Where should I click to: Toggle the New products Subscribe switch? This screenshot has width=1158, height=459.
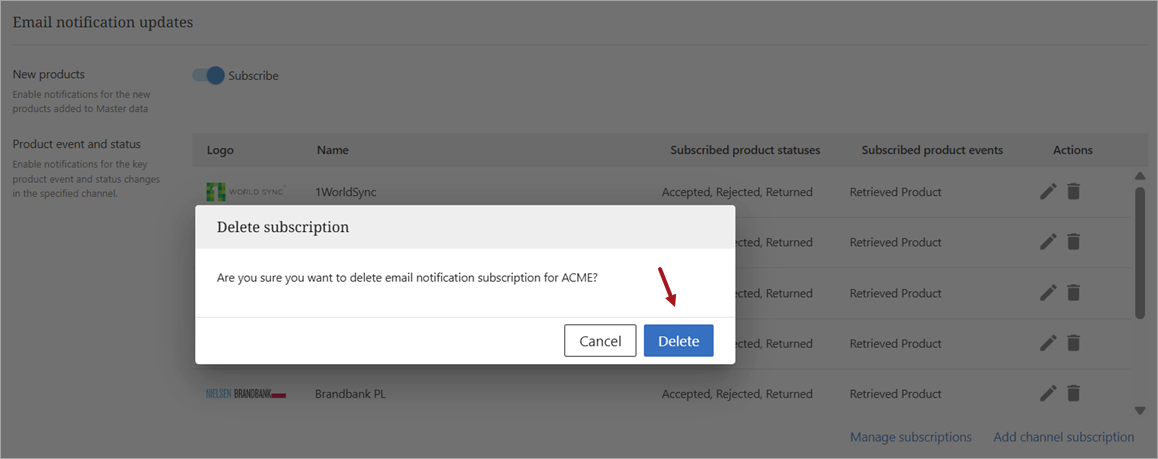pos(209,75)
